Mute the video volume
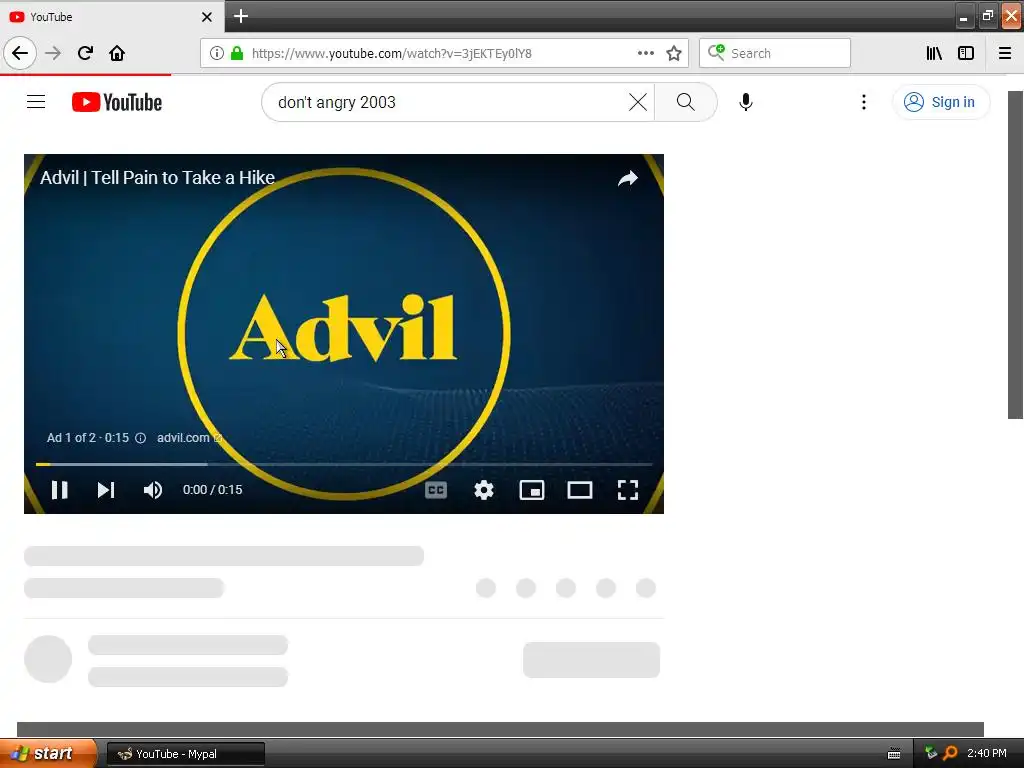This screenshot has width=1024, height=768. [x=153, y=490]
